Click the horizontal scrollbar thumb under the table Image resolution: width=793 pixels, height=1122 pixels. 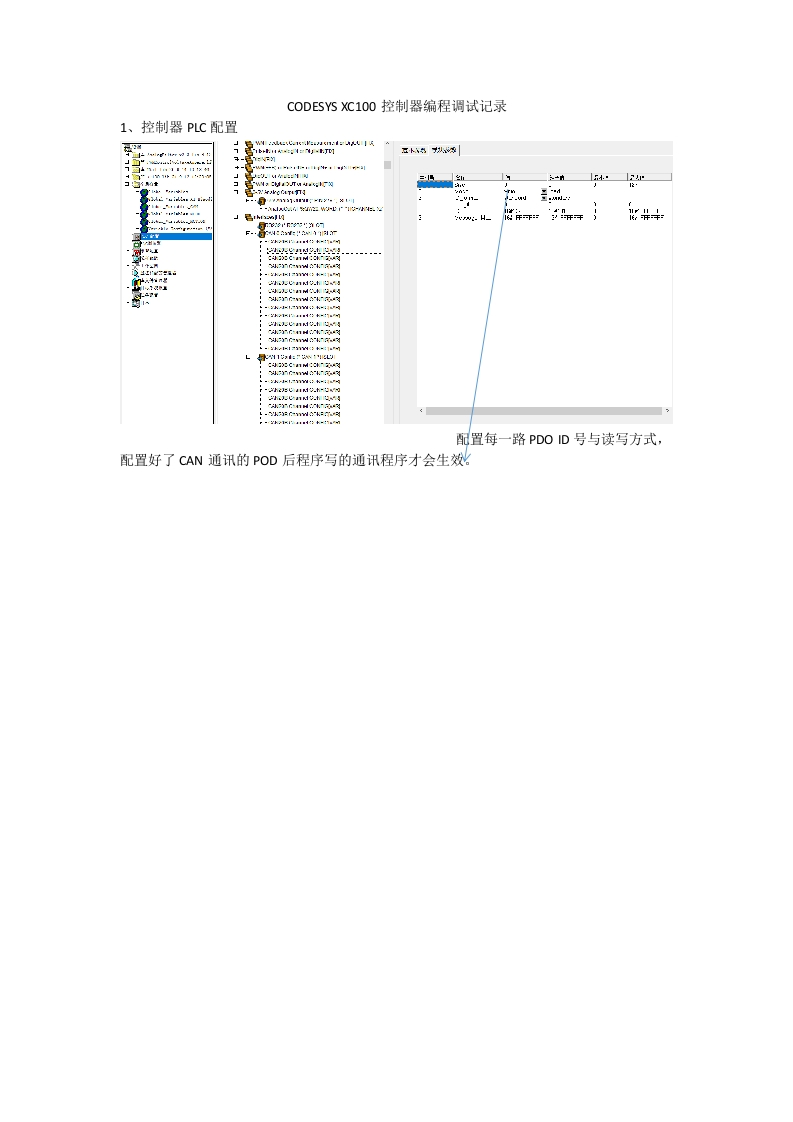[544, 411]
